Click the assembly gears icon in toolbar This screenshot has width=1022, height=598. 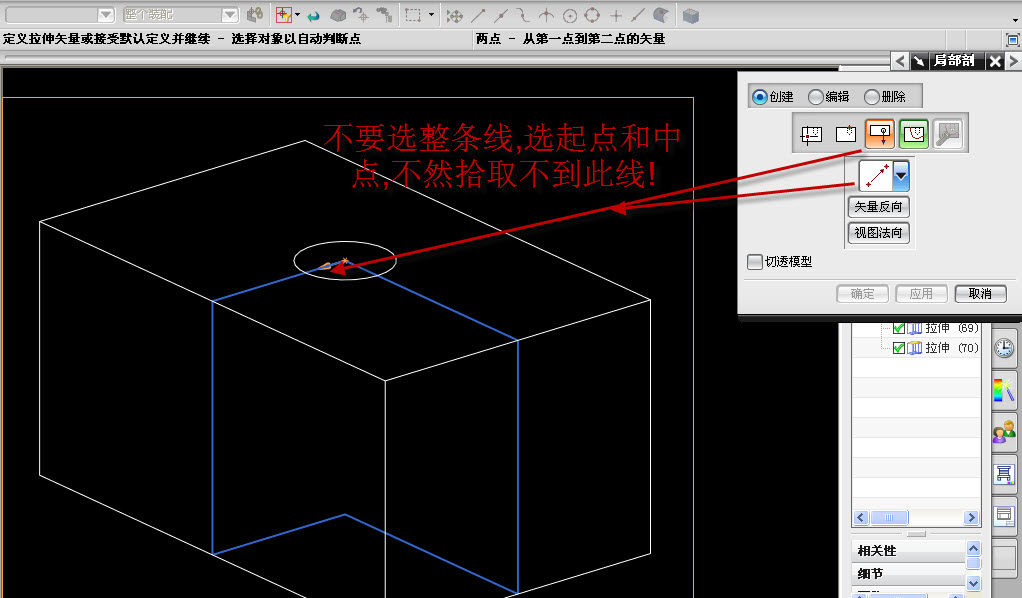point(255,14)
